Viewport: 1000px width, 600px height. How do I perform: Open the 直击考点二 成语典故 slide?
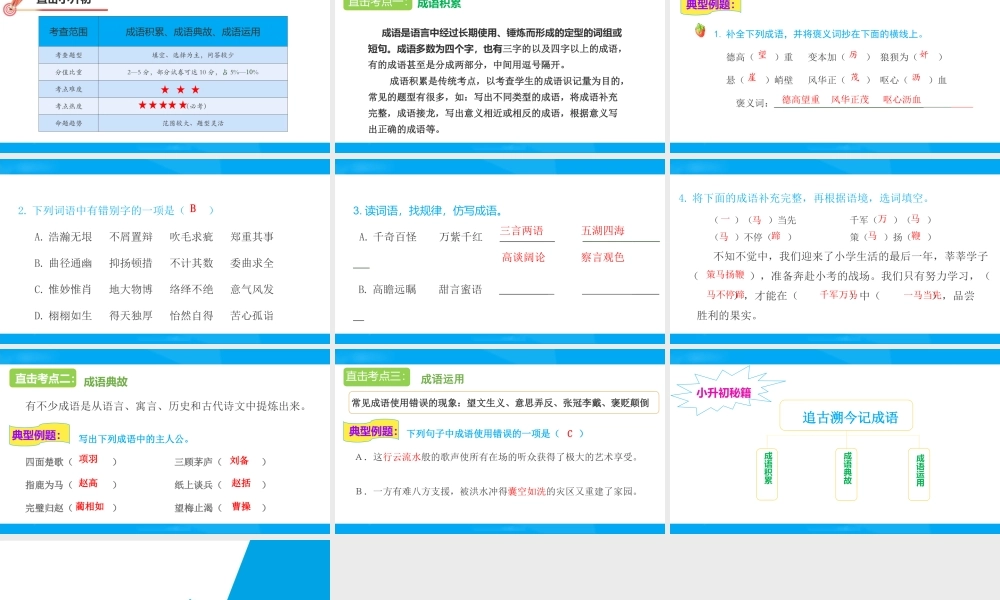pyautogui.click(x=165, y=441)
